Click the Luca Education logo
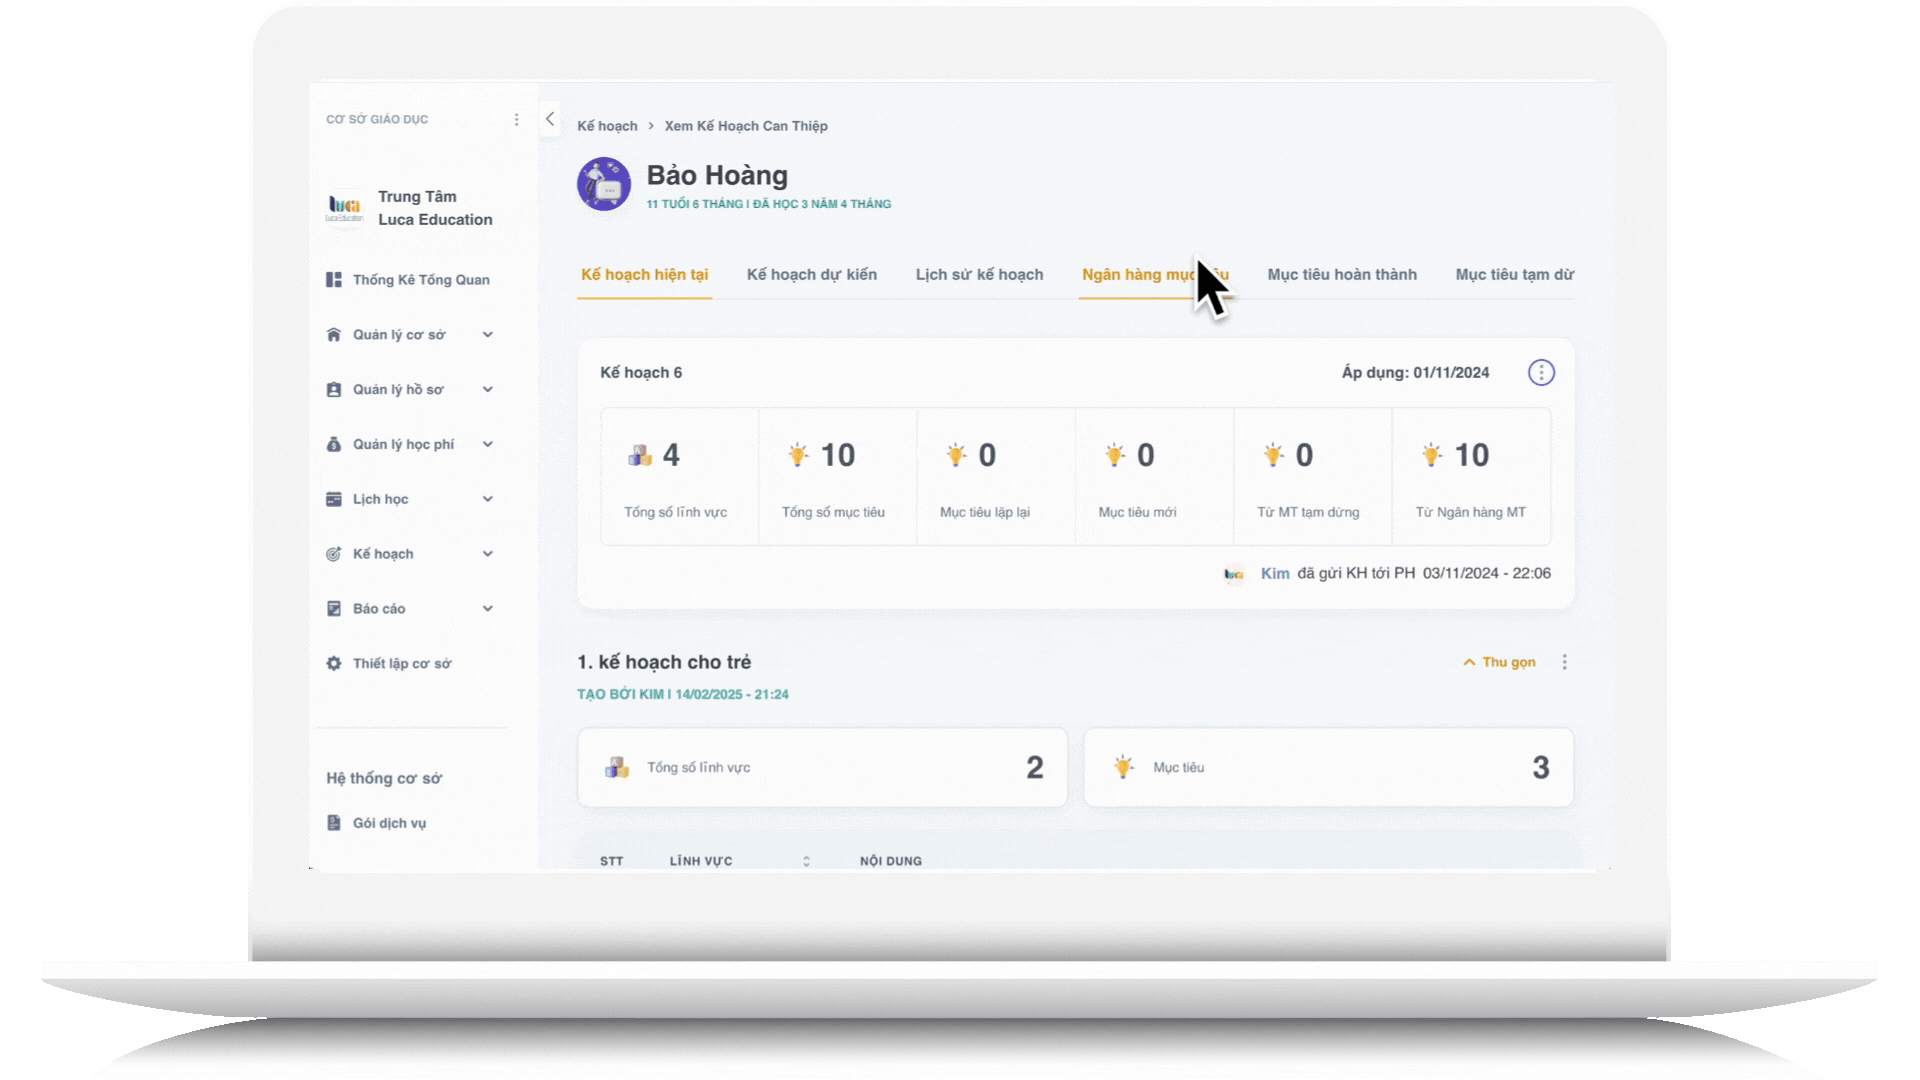Image resolution: width=1920 pixels, height=1080 pixels. 345,207
